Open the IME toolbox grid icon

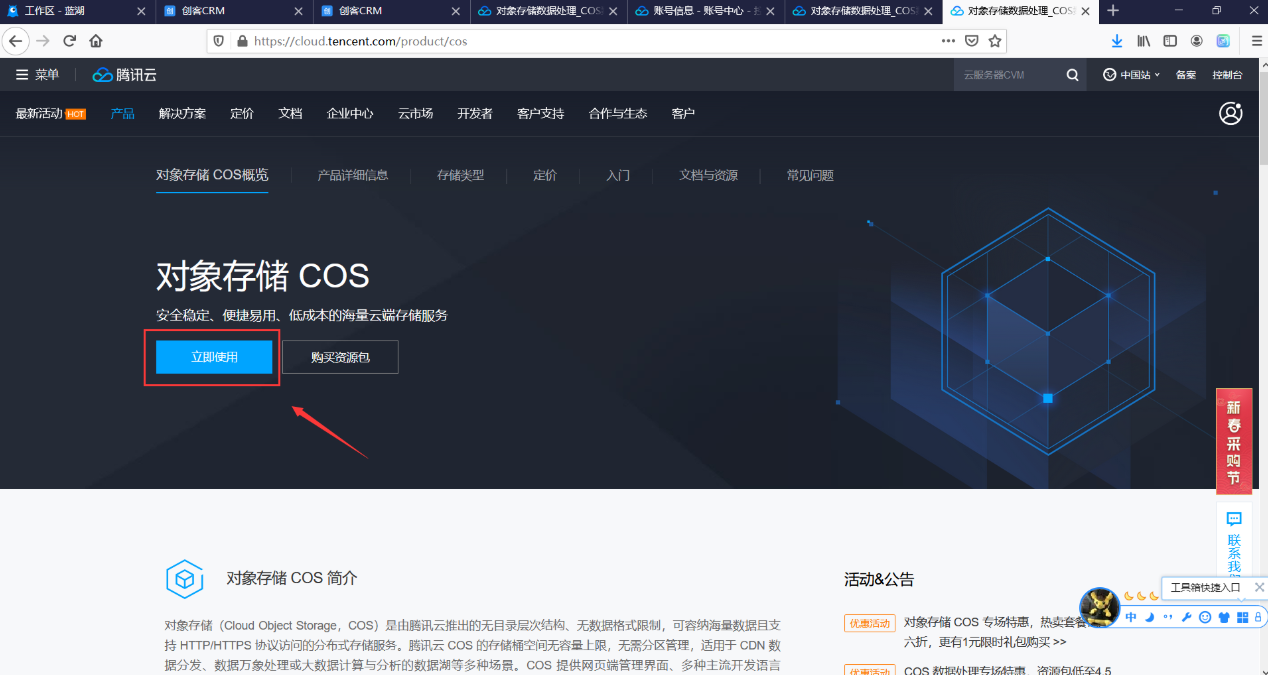click(1242, 617)
